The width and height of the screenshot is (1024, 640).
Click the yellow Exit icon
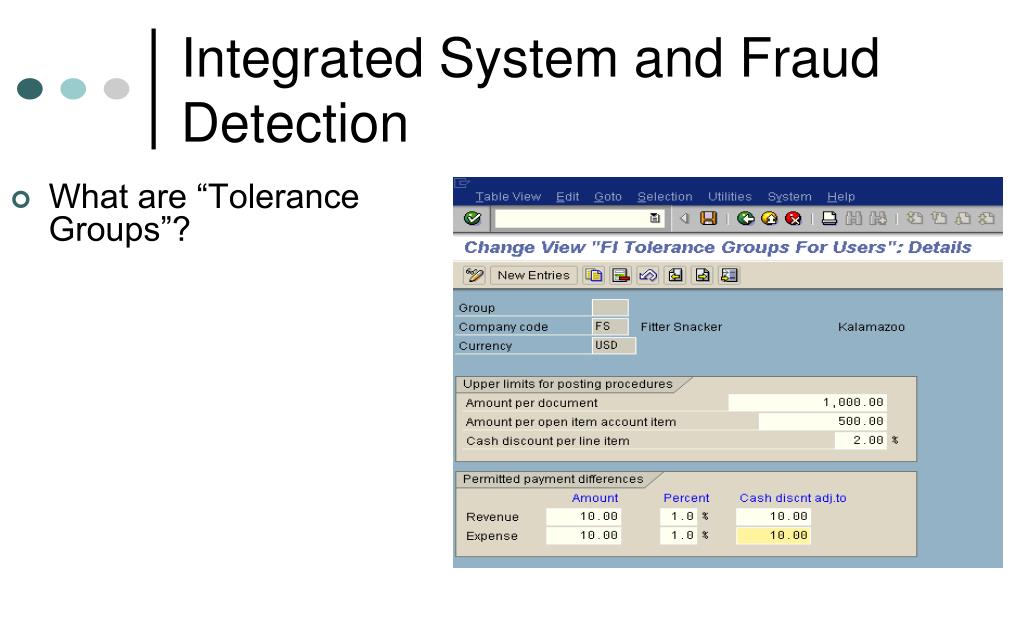pyautogui.click(x=769, y=218)
